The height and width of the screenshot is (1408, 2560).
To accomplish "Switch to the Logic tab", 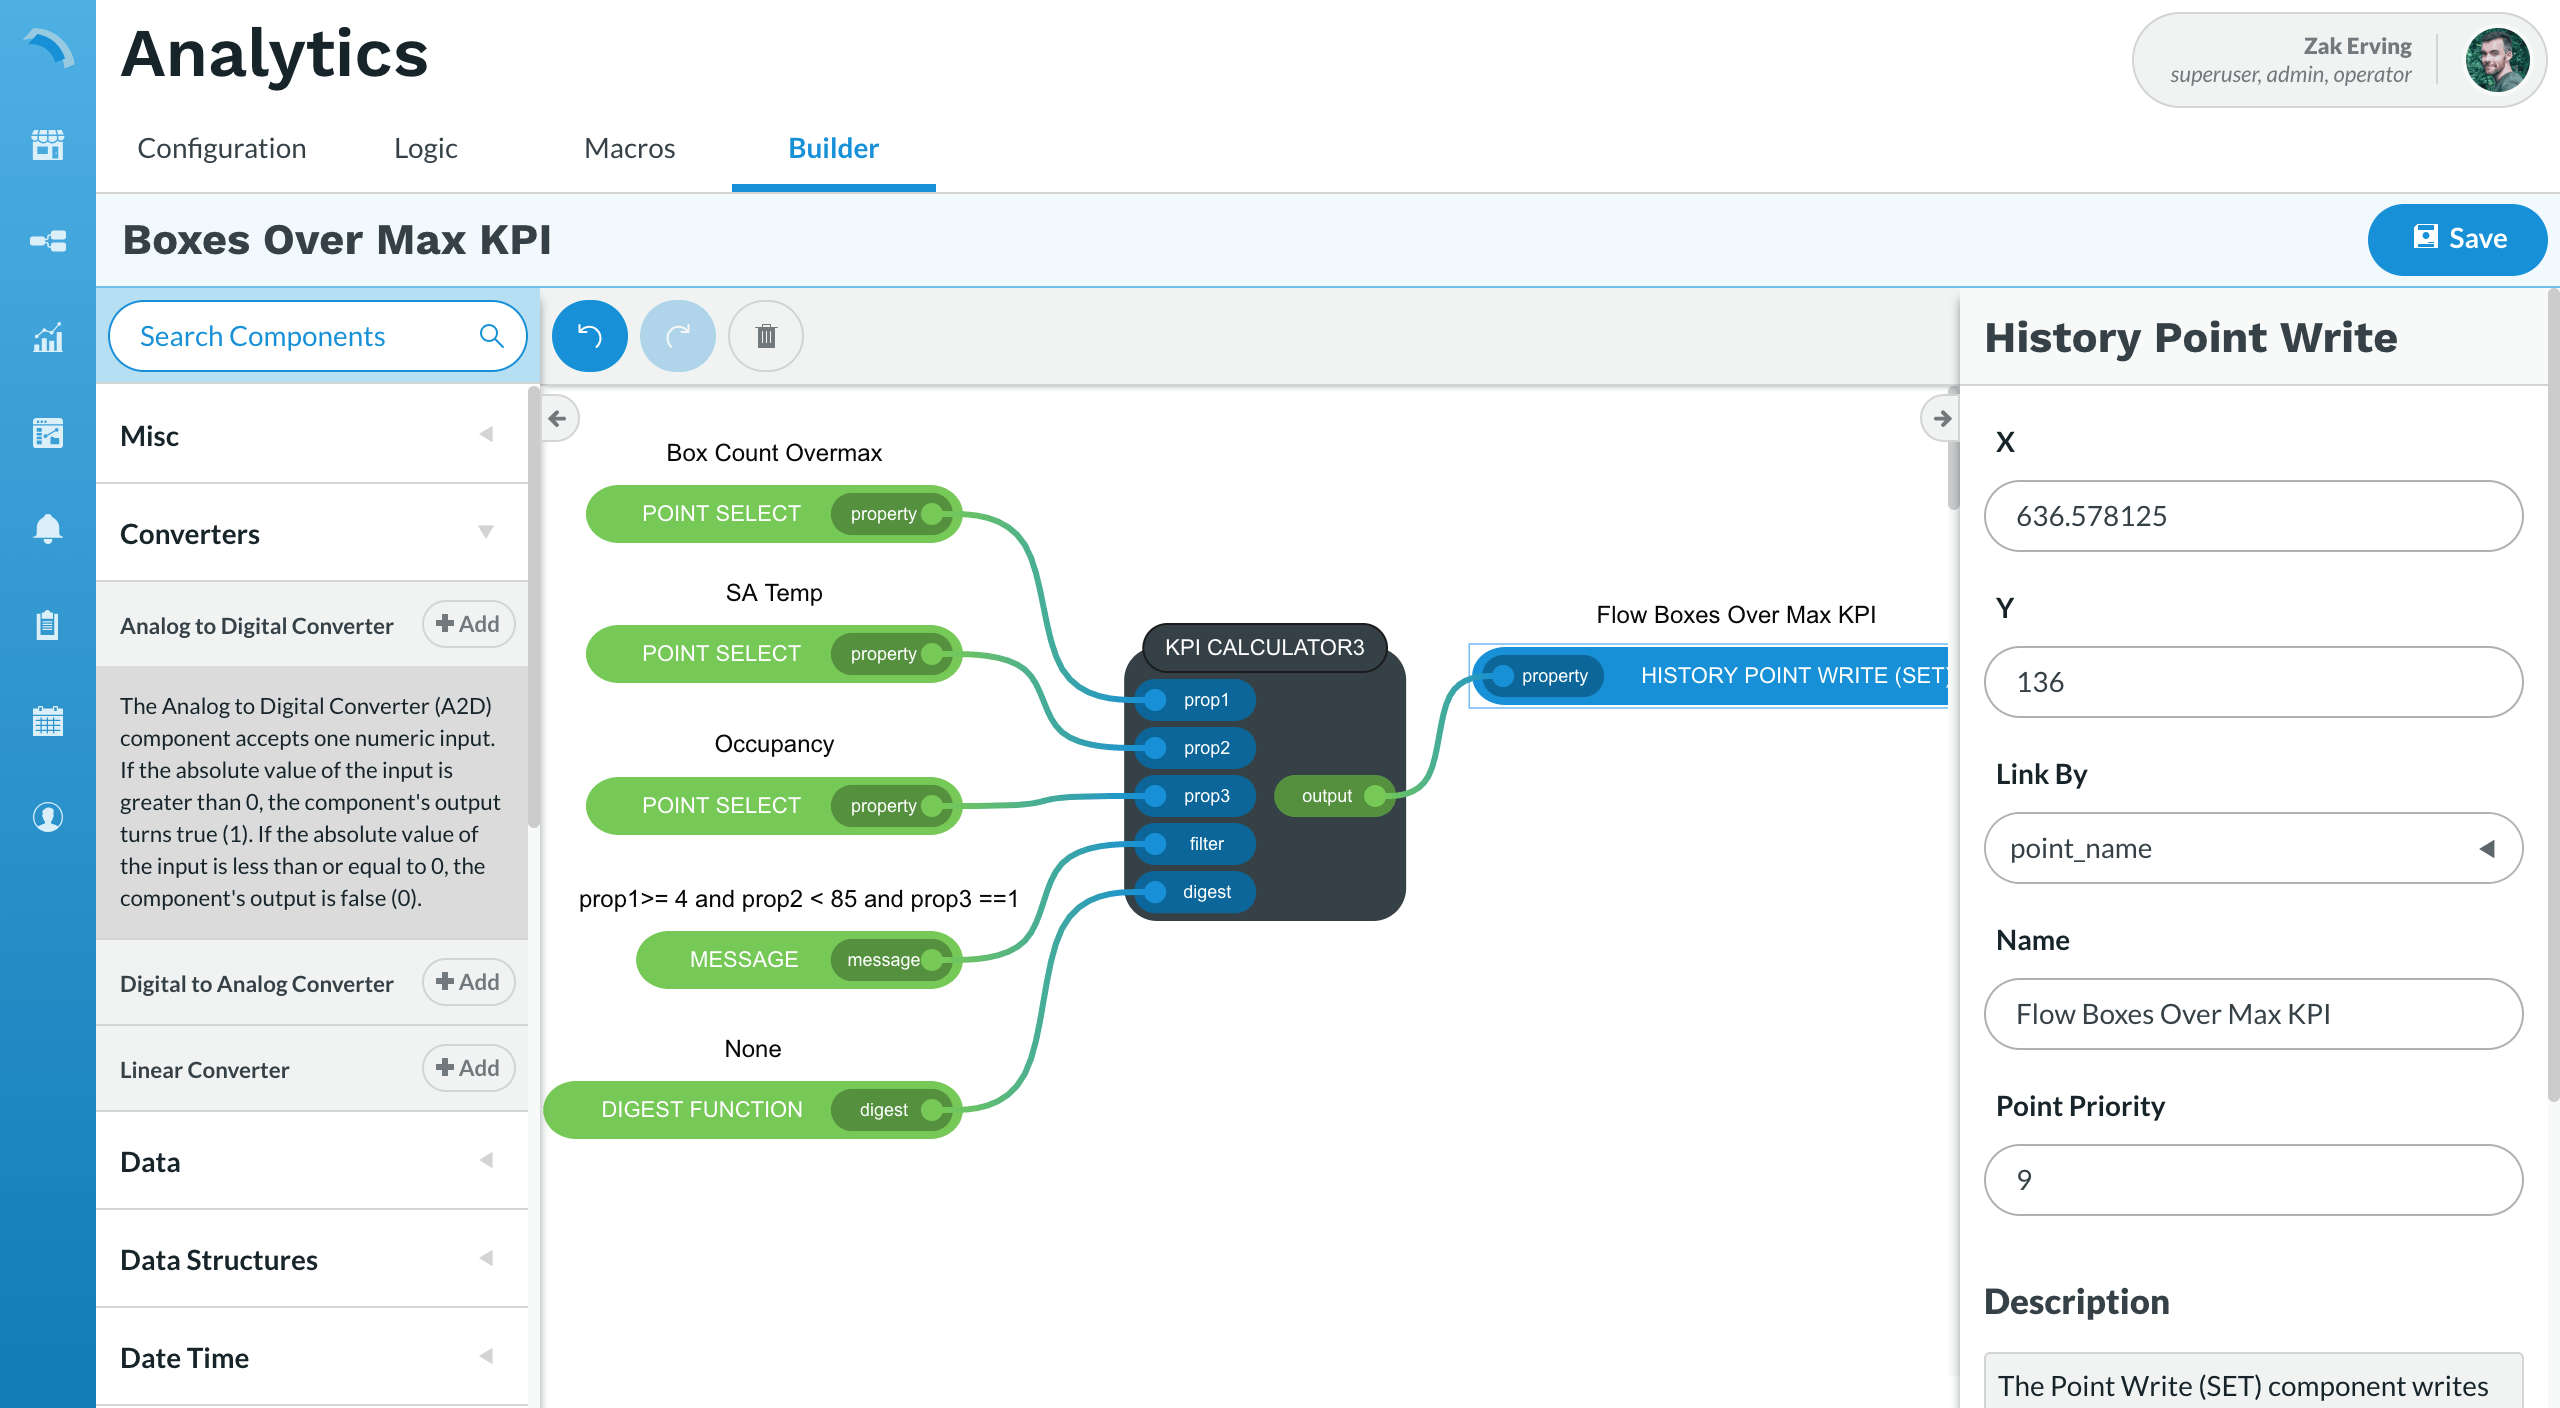I will (426, 148).
